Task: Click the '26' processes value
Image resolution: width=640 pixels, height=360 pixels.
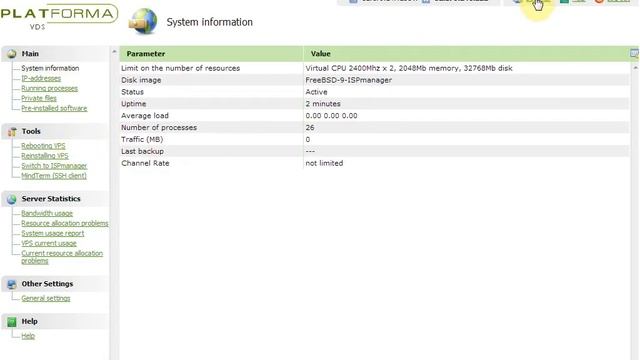Action: [x=310, y=127]
